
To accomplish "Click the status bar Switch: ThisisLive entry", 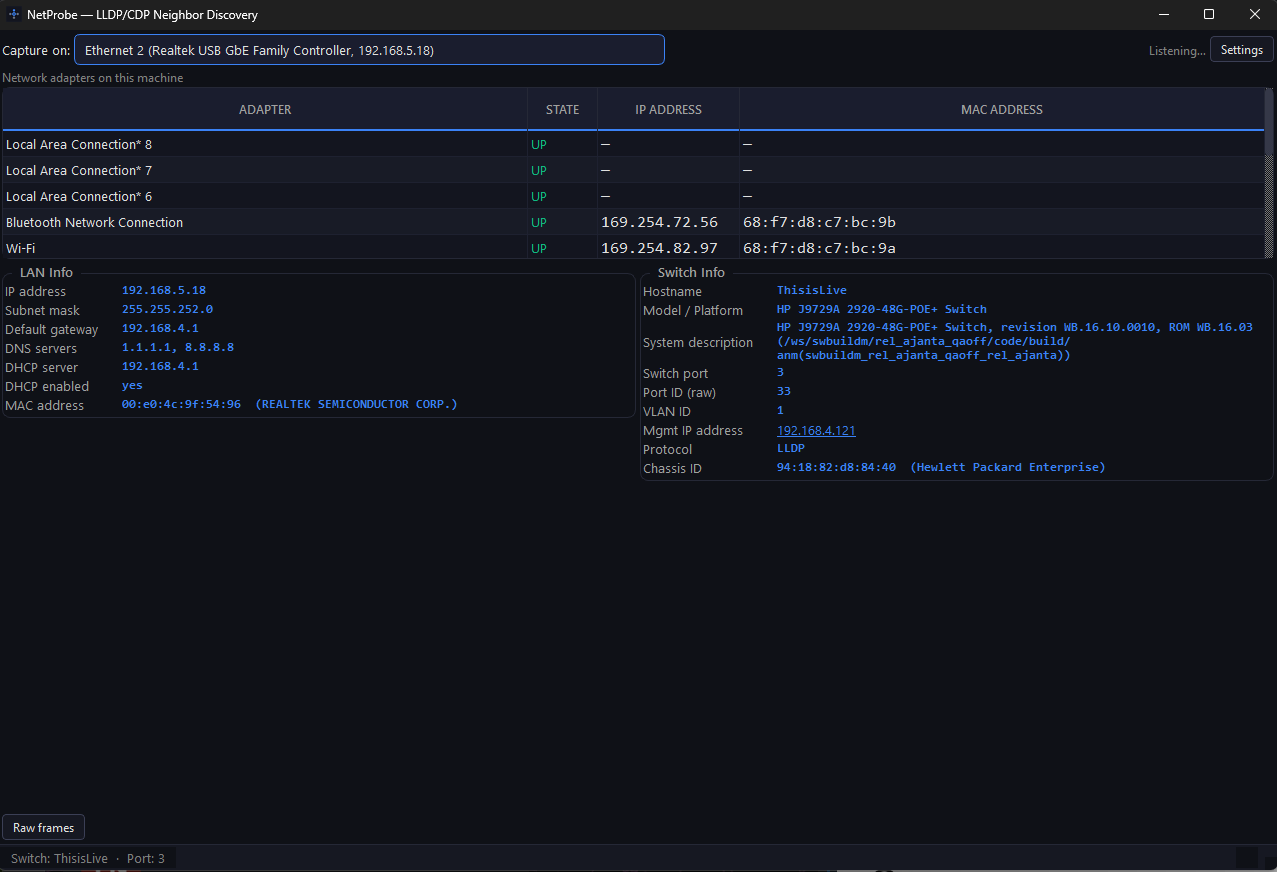I will click(x=59, y=858).
